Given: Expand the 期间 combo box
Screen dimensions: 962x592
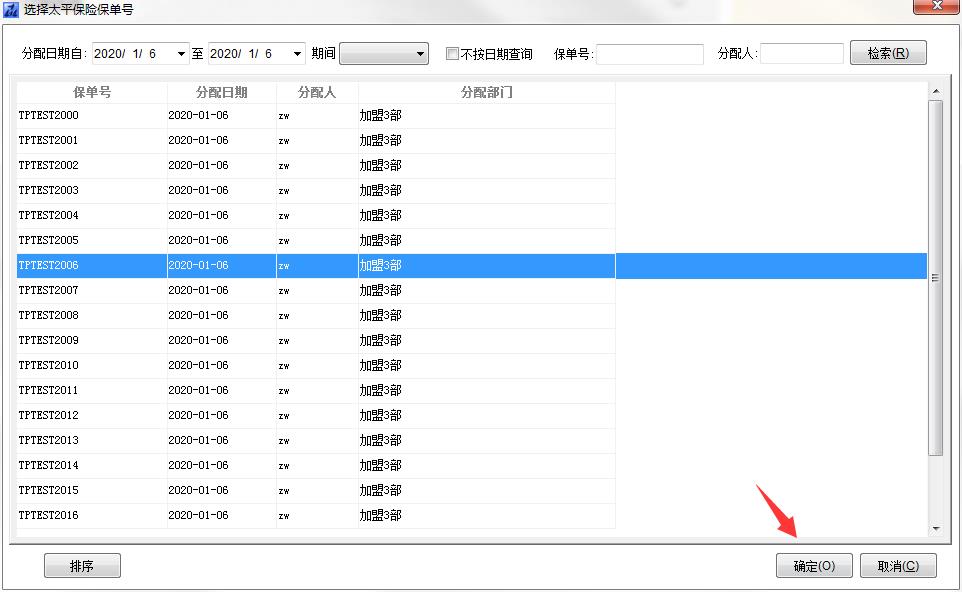Looking at the screenshot, I should (x=420, y=54).
